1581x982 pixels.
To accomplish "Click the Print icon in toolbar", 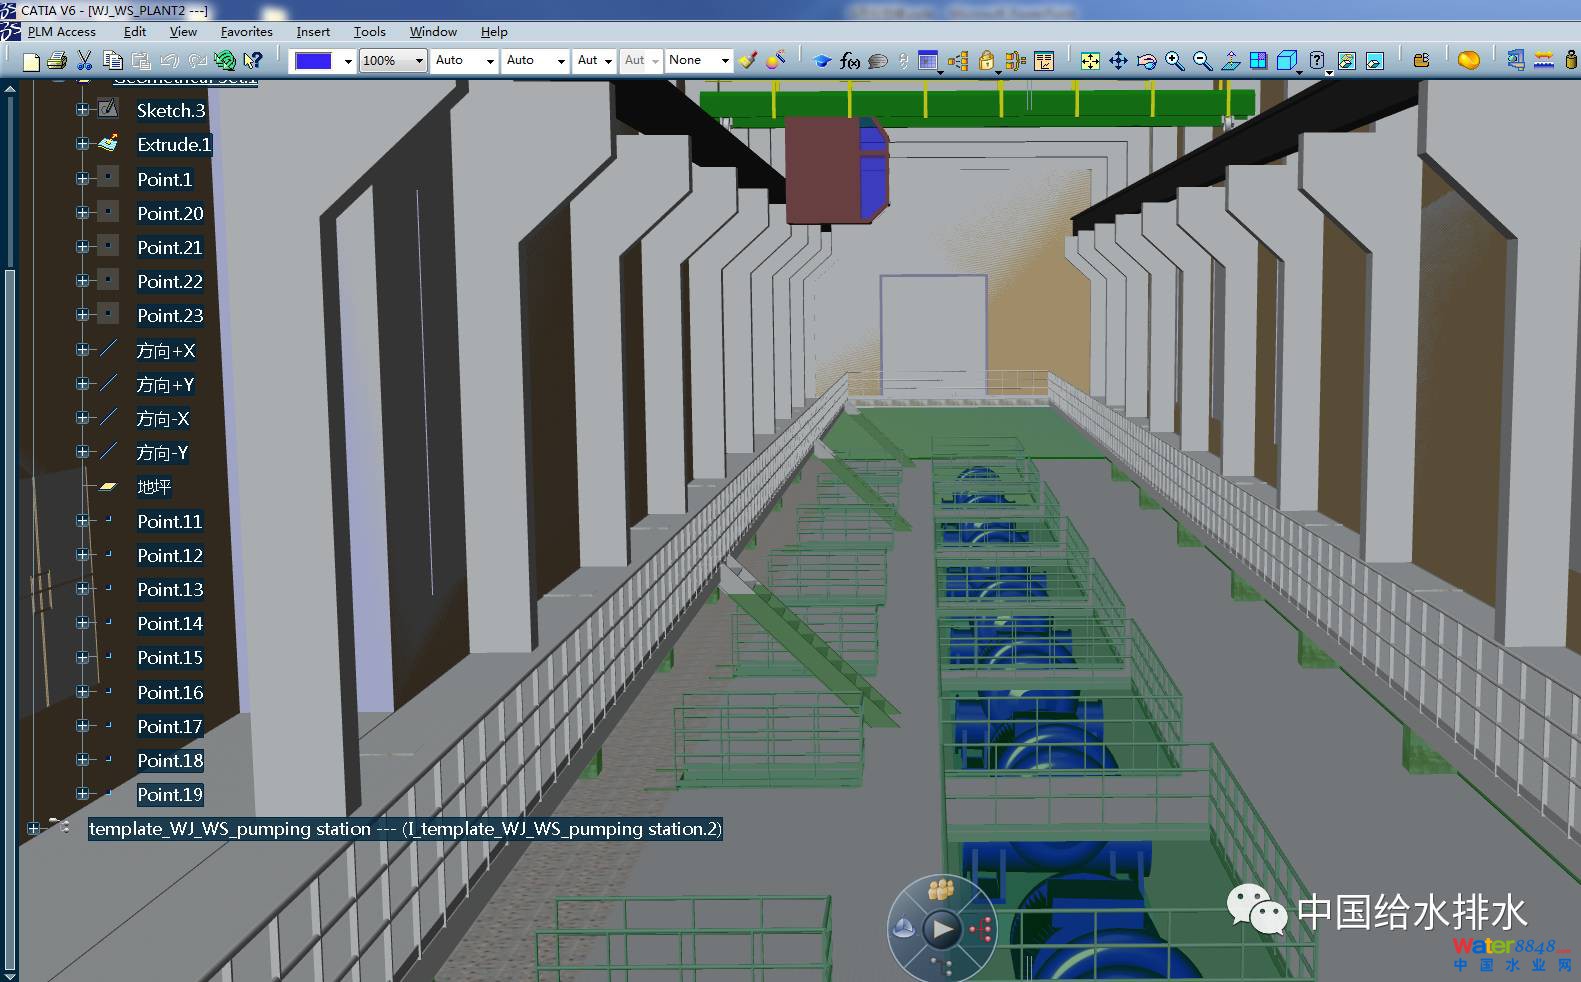I will pyautogui.click(x=57, y=61).
